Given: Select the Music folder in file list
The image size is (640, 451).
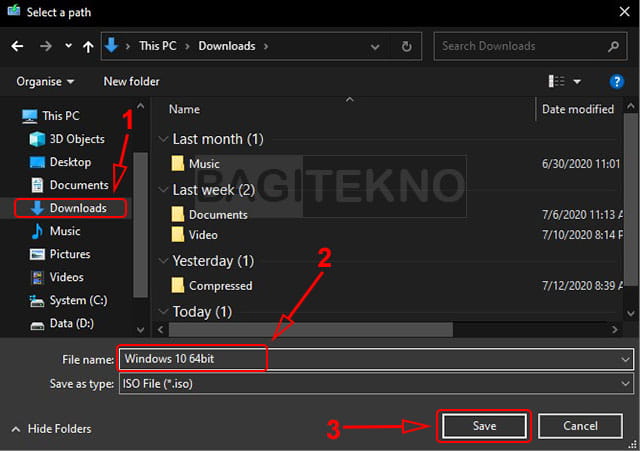Looking at the screenshot, I should coord(196,164).
